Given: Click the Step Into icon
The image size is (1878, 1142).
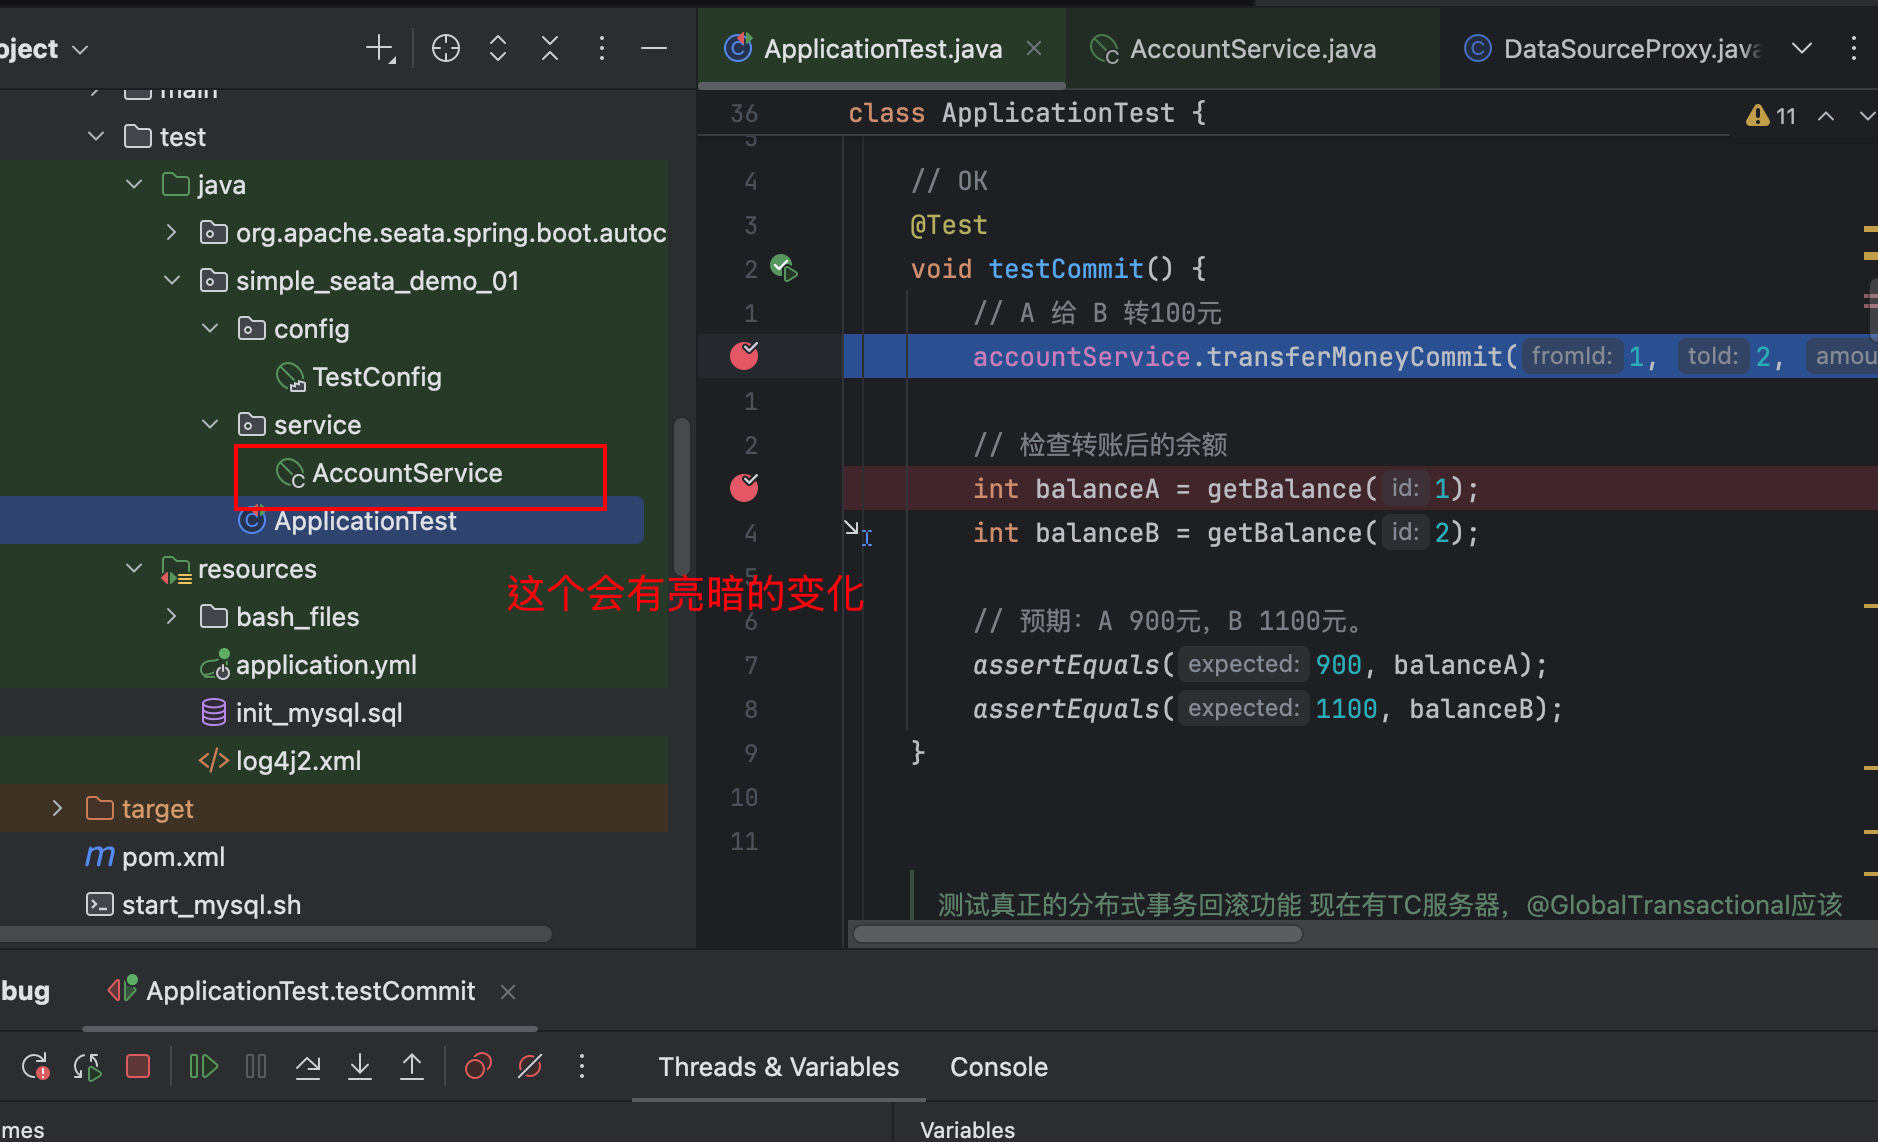Looking at the screenshot, I should [360, 1067].
